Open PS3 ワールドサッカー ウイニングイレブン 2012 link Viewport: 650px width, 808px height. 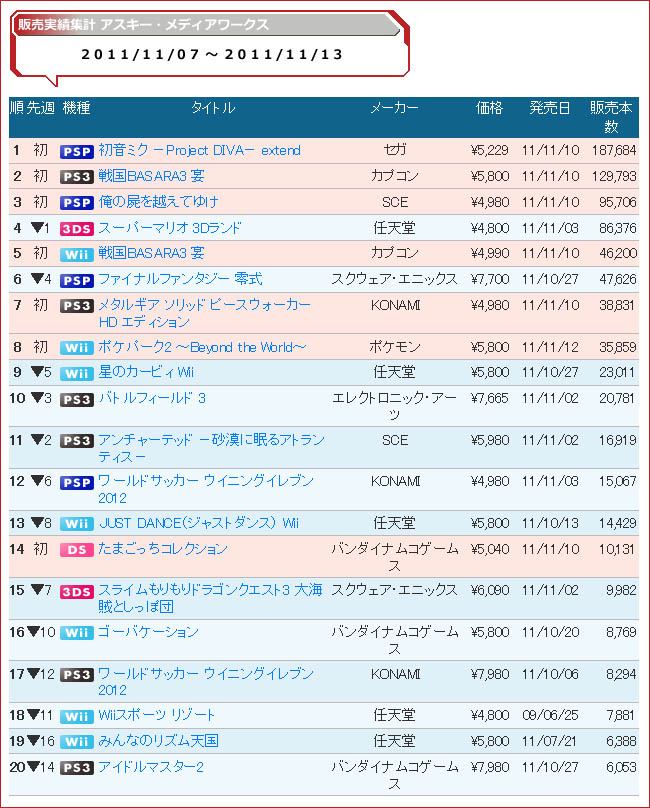(206, 682)
